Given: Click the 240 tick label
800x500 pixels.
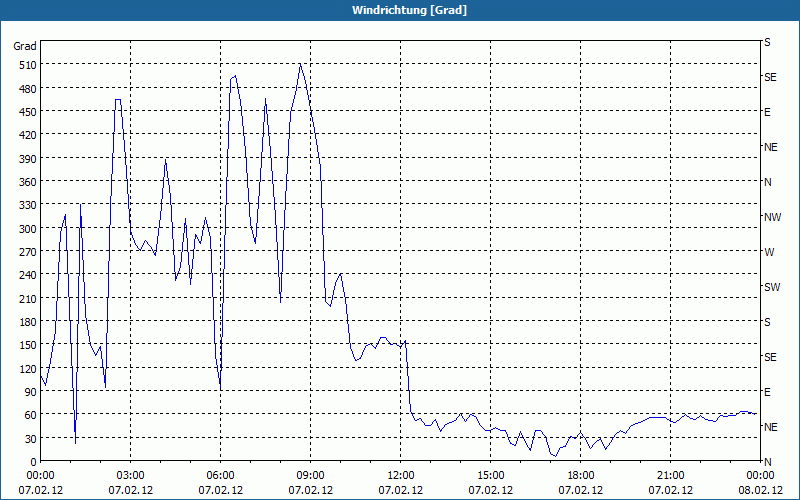Looking at the screenshot, I should pos(28,275).
